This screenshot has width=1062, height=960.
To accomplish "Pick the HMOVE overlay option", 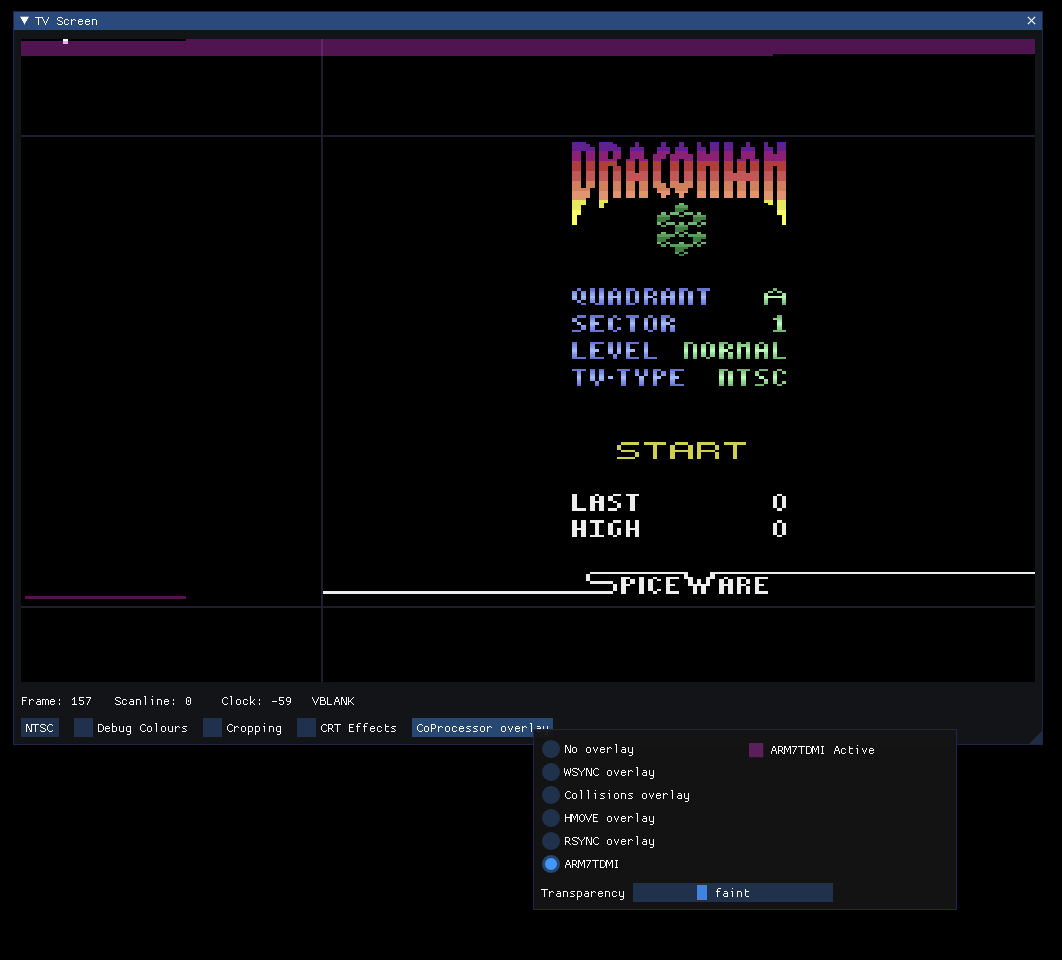I will point(551,818).
